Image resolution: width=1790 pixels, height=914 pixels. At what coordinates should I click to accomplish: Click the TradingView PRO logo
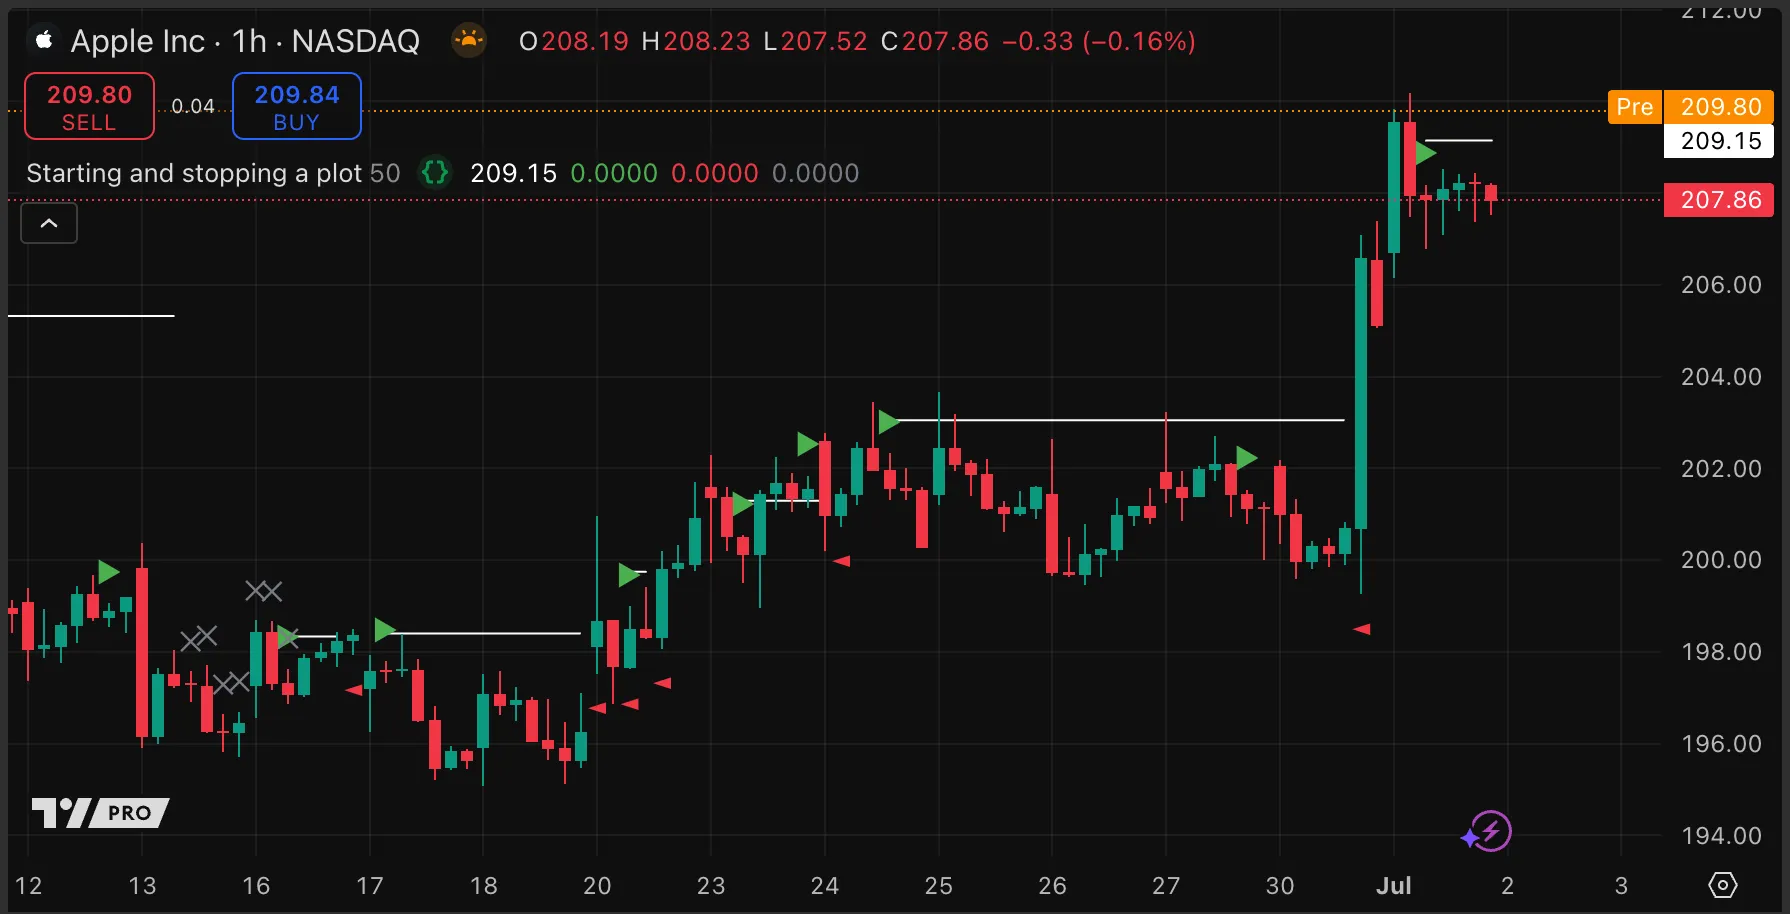(100, 812)
